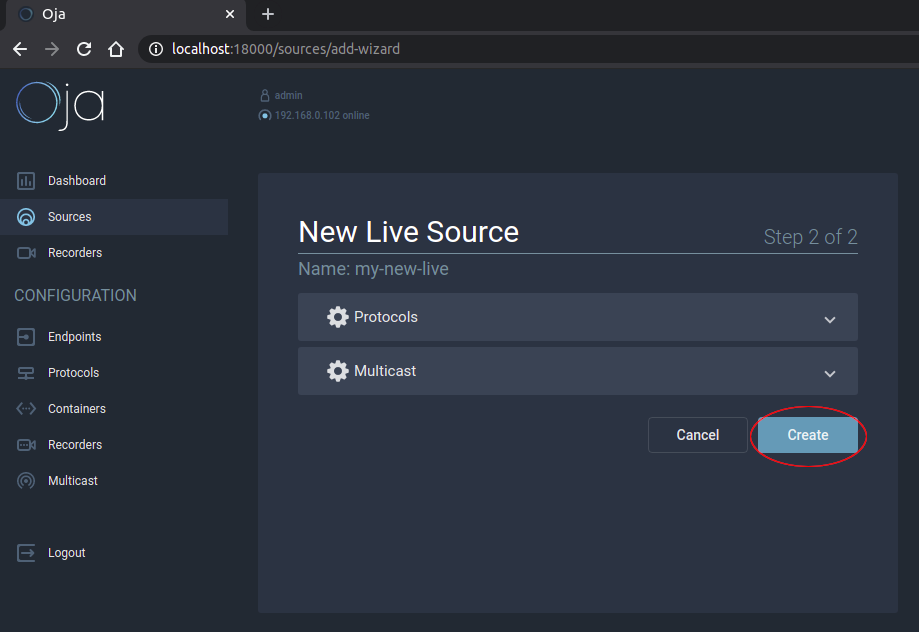
Task: Click the Multicast panel title
Action: [385, 371]
